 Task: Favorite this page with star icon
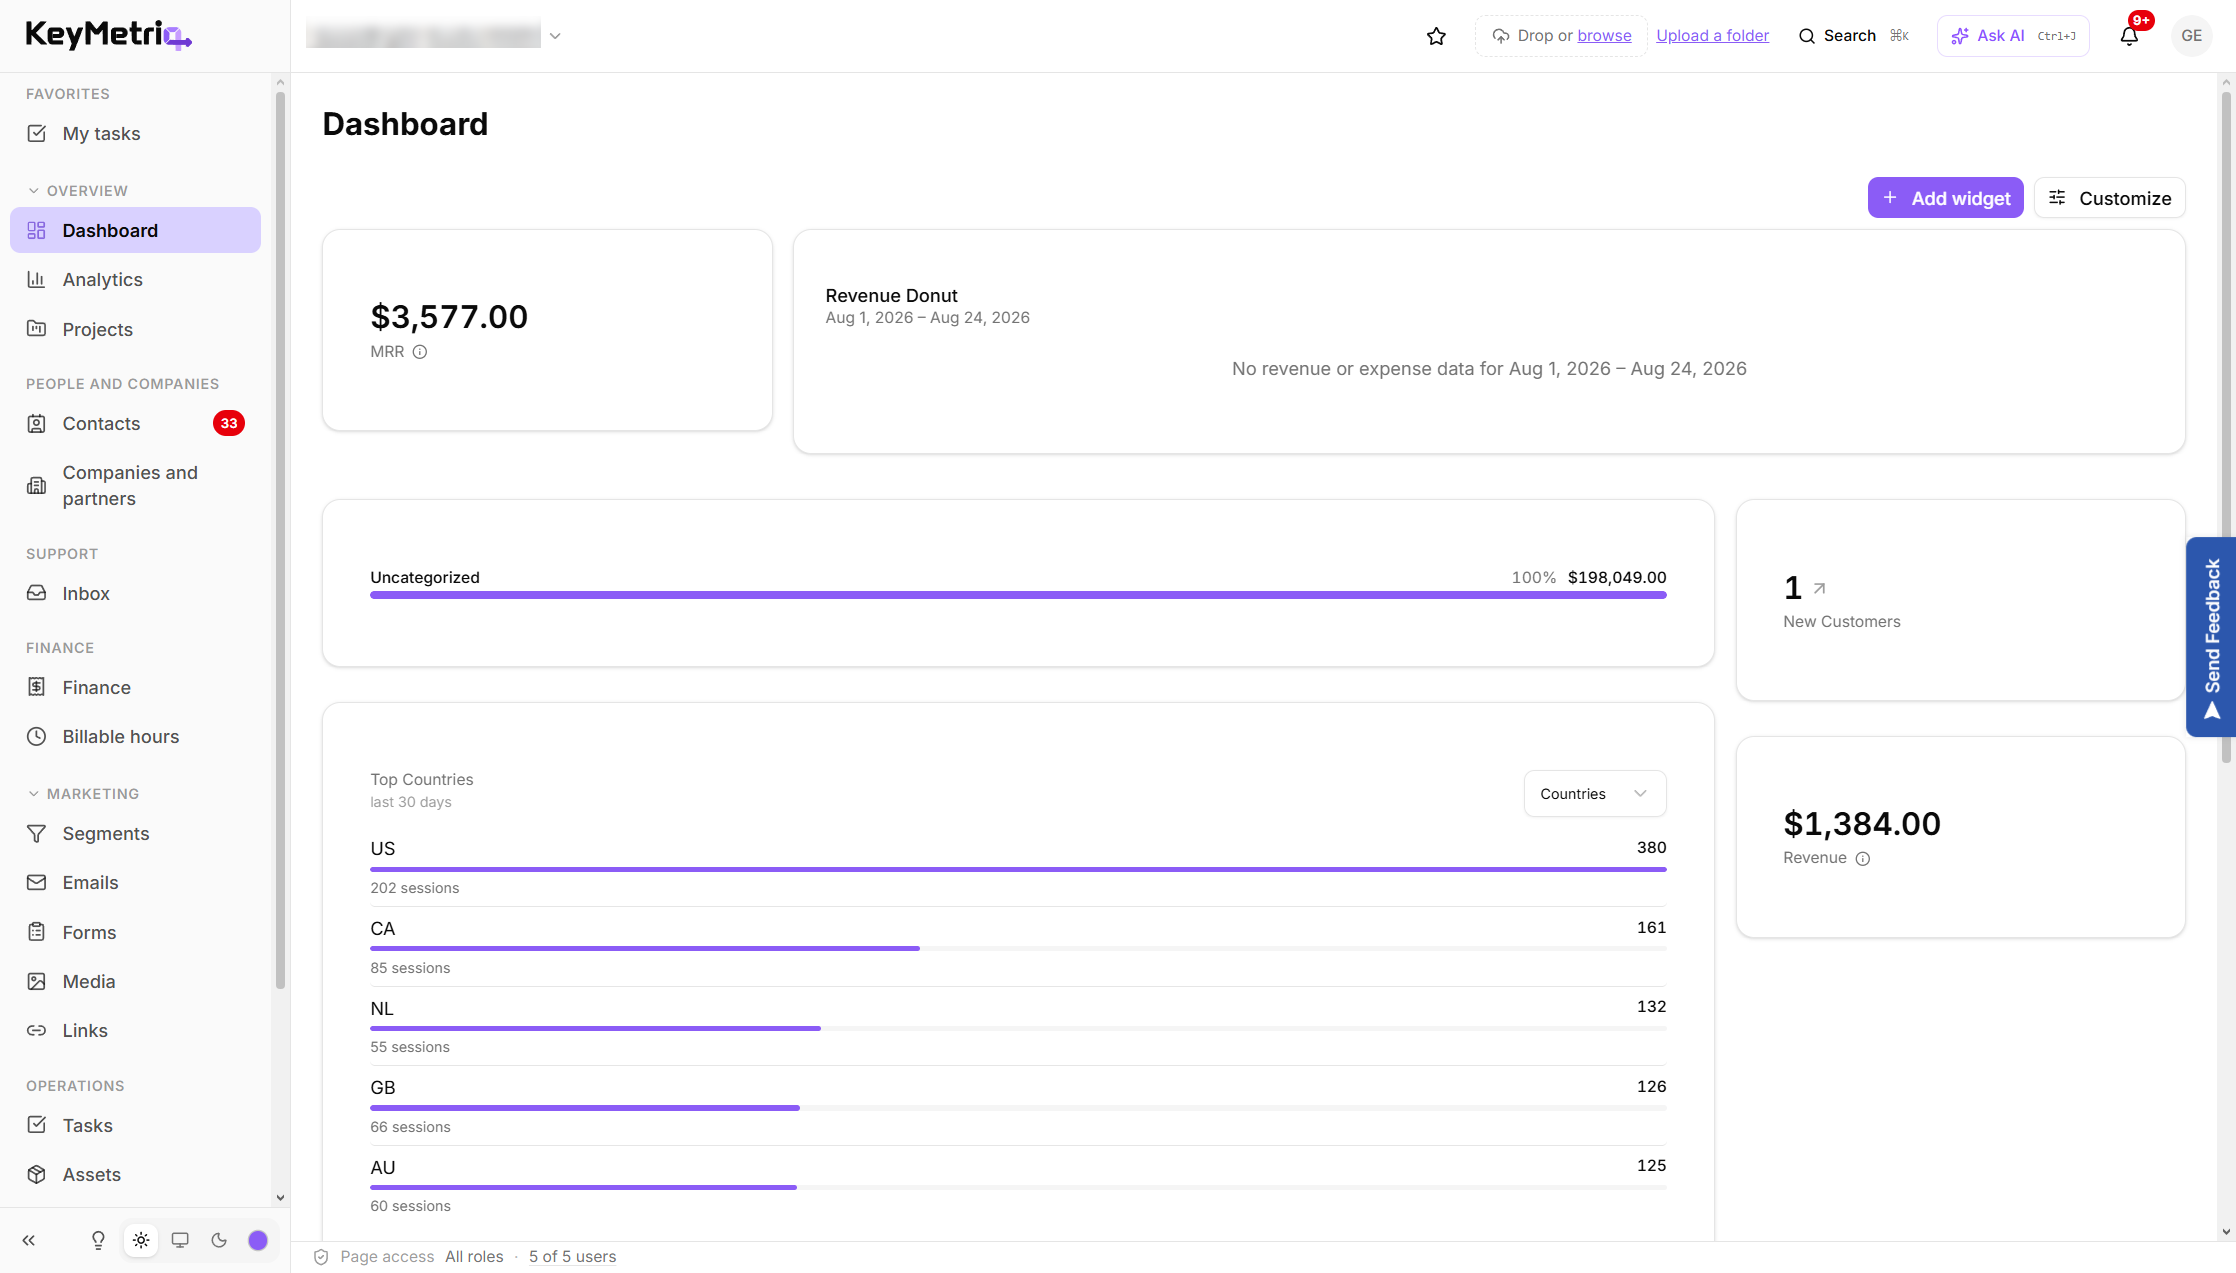point(1437,36)
